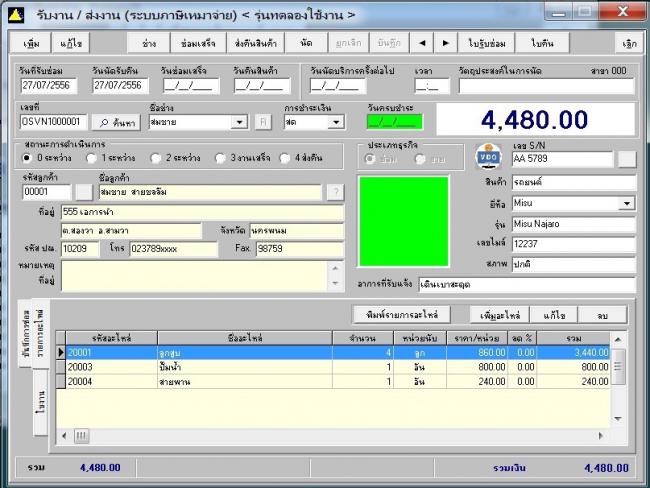Open the technician name dropdown showing สมชาย
The height and width of the screenshot is (488, 650).
point(240,122)
